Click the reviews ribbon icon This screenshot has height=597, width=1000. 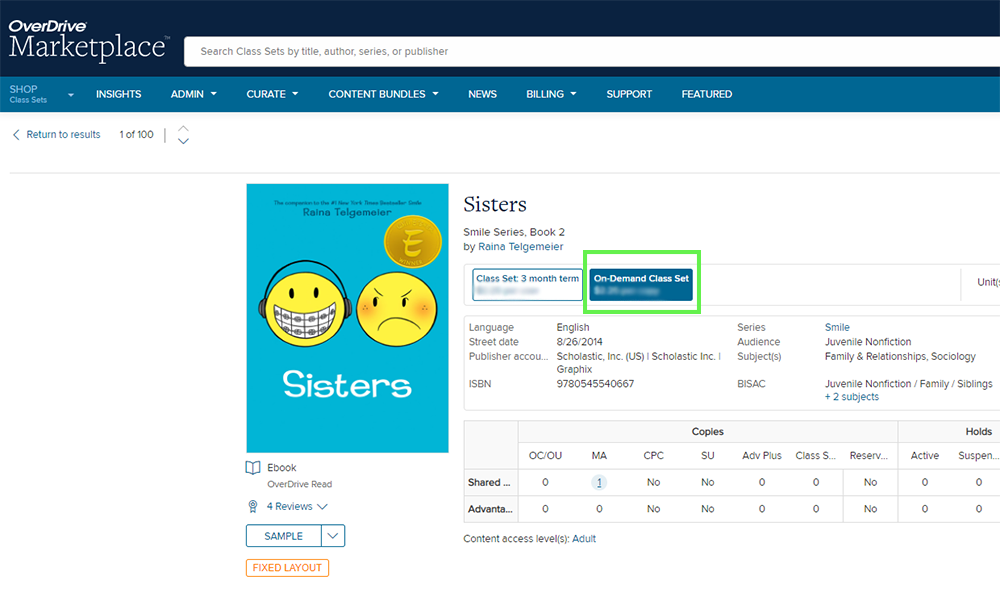[253, 506]
